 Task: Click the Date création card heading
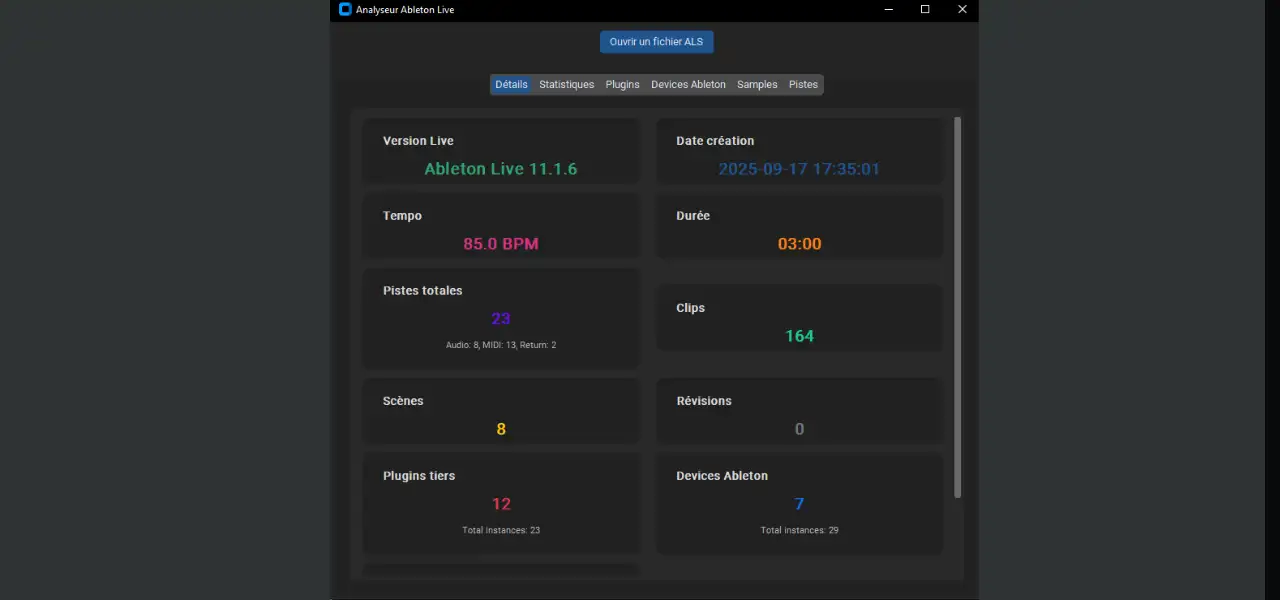point(715,141)
